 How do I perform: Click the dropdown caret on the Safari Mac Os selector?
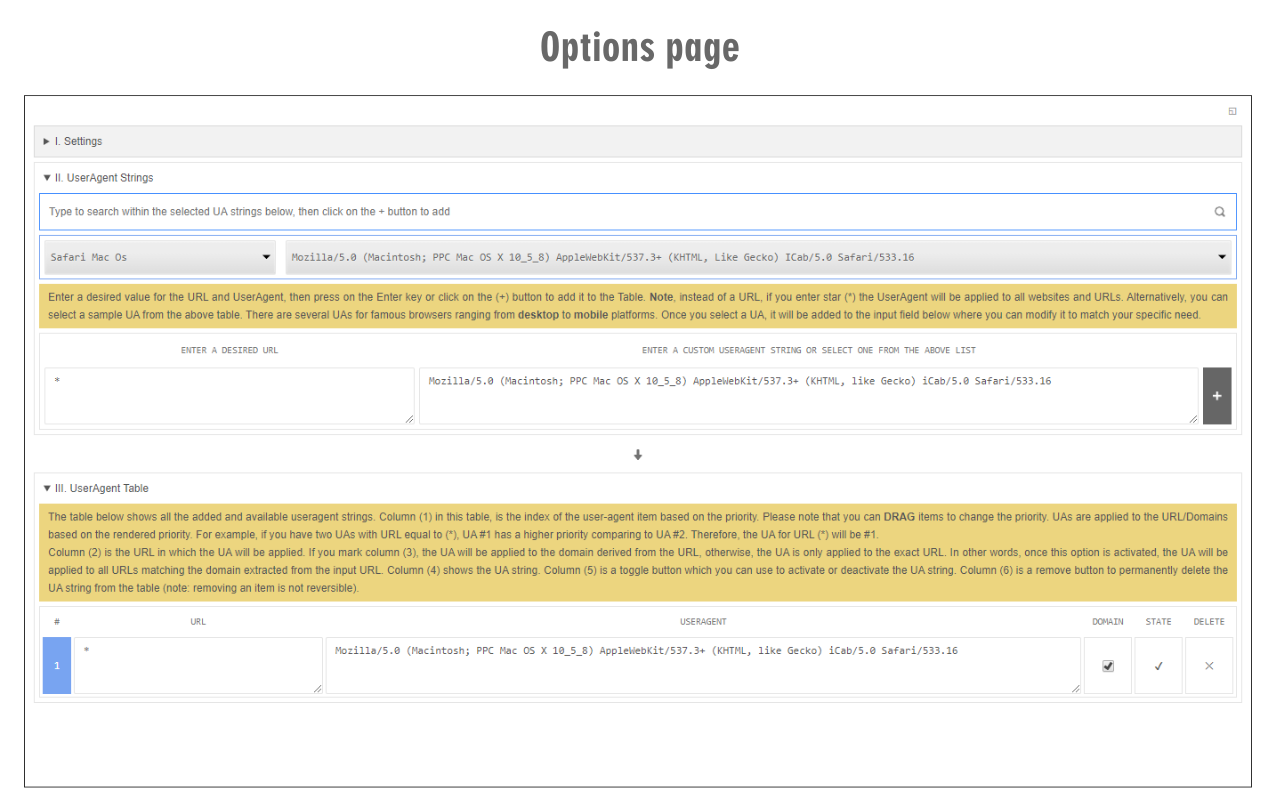click(x=266, y=257)
